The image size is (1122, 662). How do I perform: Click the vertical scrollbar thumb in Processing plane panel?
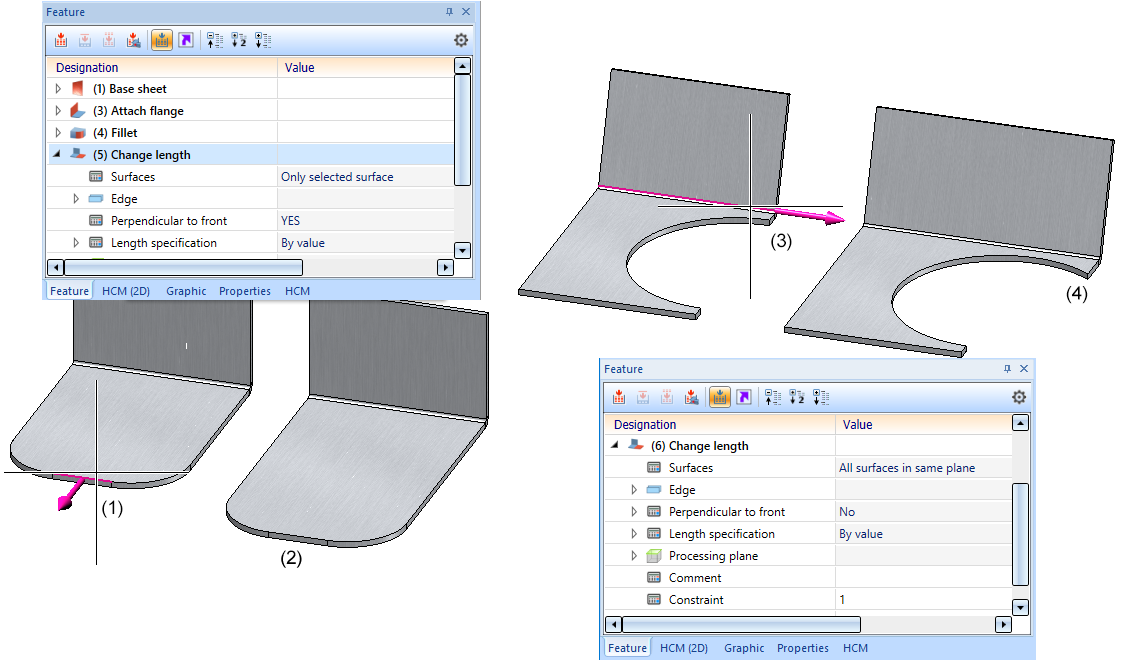click(x=1020, y=535)
